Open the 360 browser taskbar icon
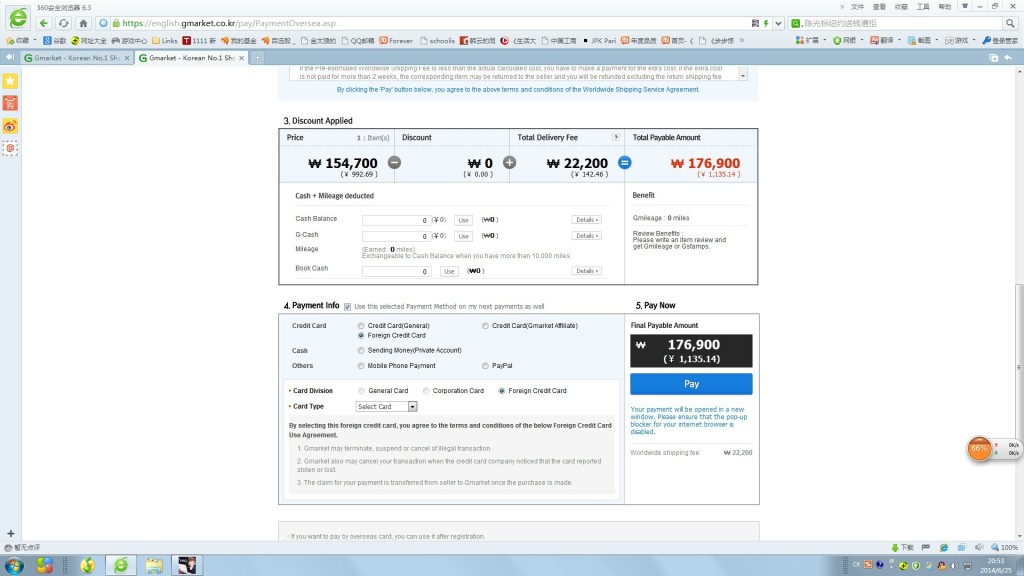Image resolution: width=1024 pixels, height=576 pixels. pyautogui.click(x=121, y=565)
